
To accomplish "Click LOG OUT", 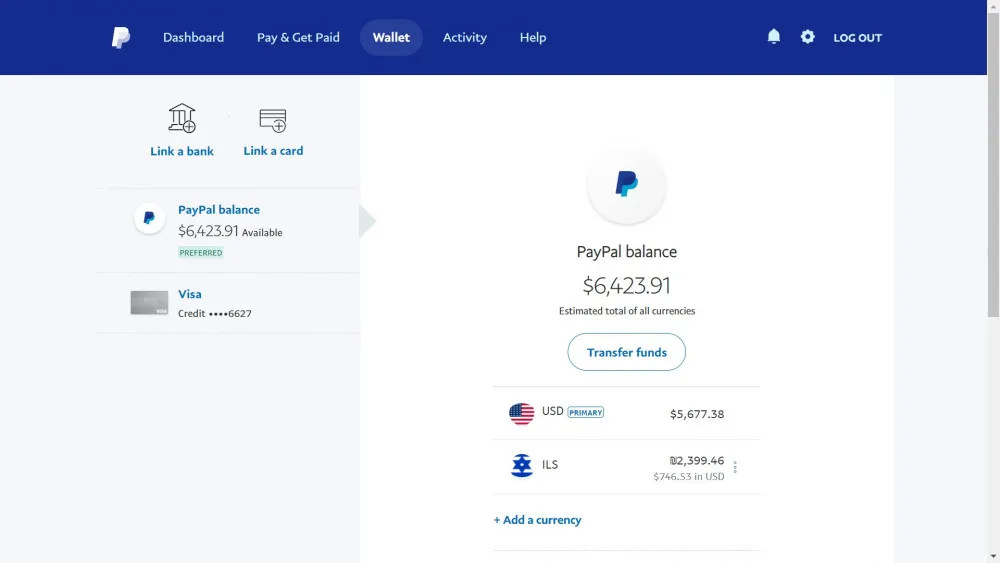I will click(857, 38).
